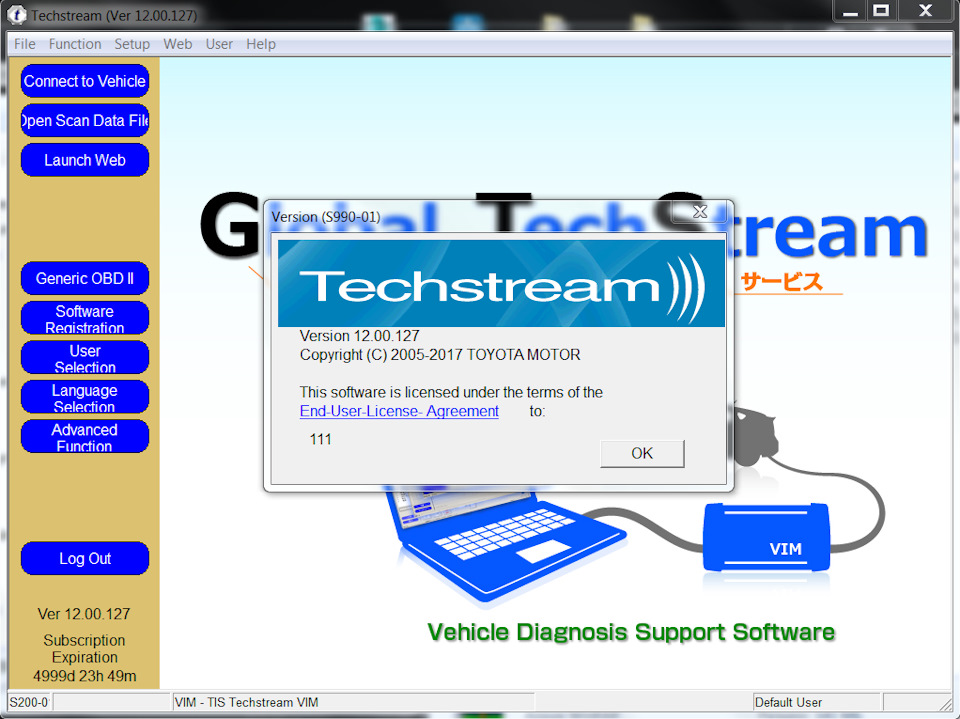Image resolution: width=960 pixels, height=719 pixels.
Task: Click the Log Out button
Action: point(84,559)
